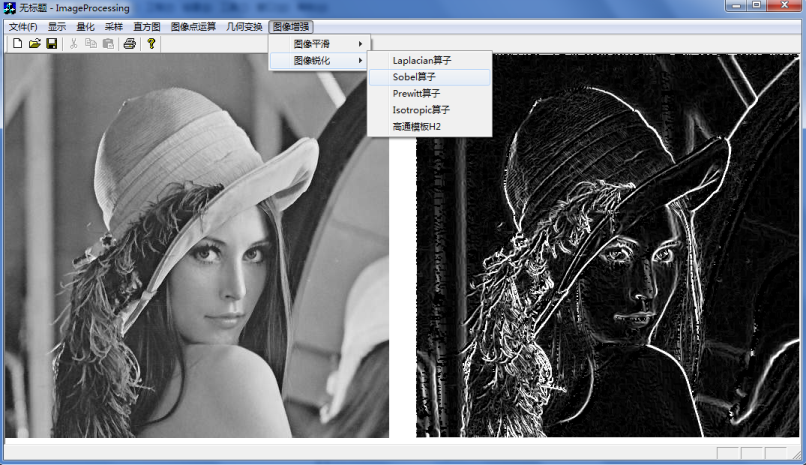Open the 几何变换 menu
This screenshot has height=465, width=806.
(x=244, y=27)
